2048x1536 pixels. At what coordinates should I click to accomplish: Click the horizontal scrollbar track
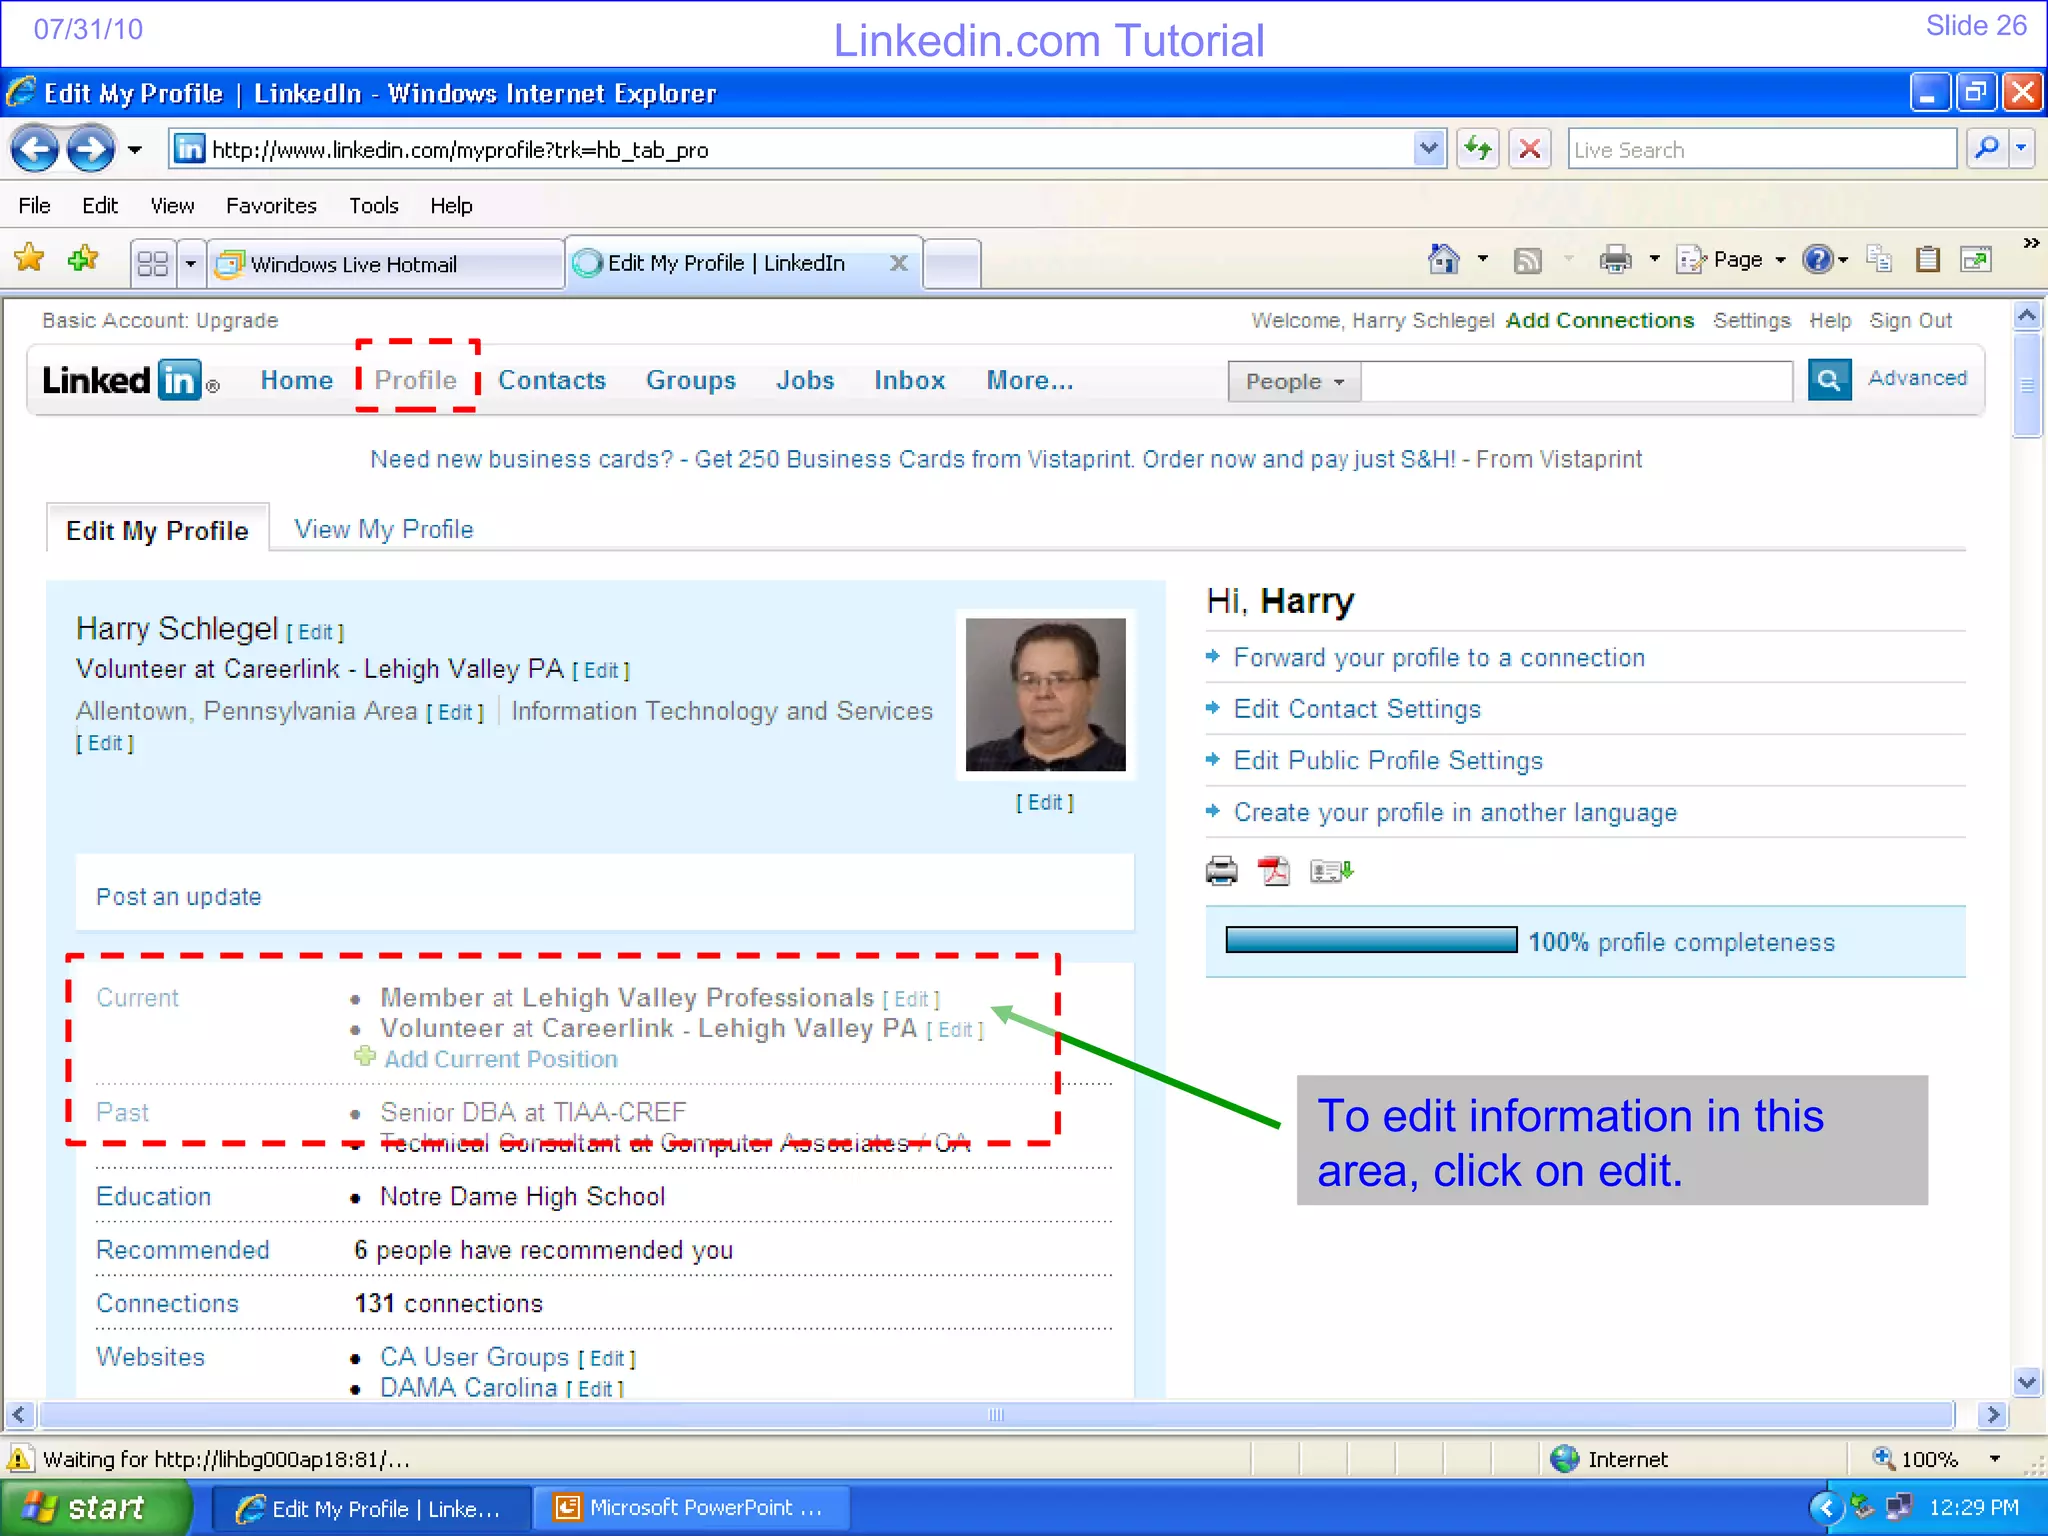click(x=995, y=1415)
